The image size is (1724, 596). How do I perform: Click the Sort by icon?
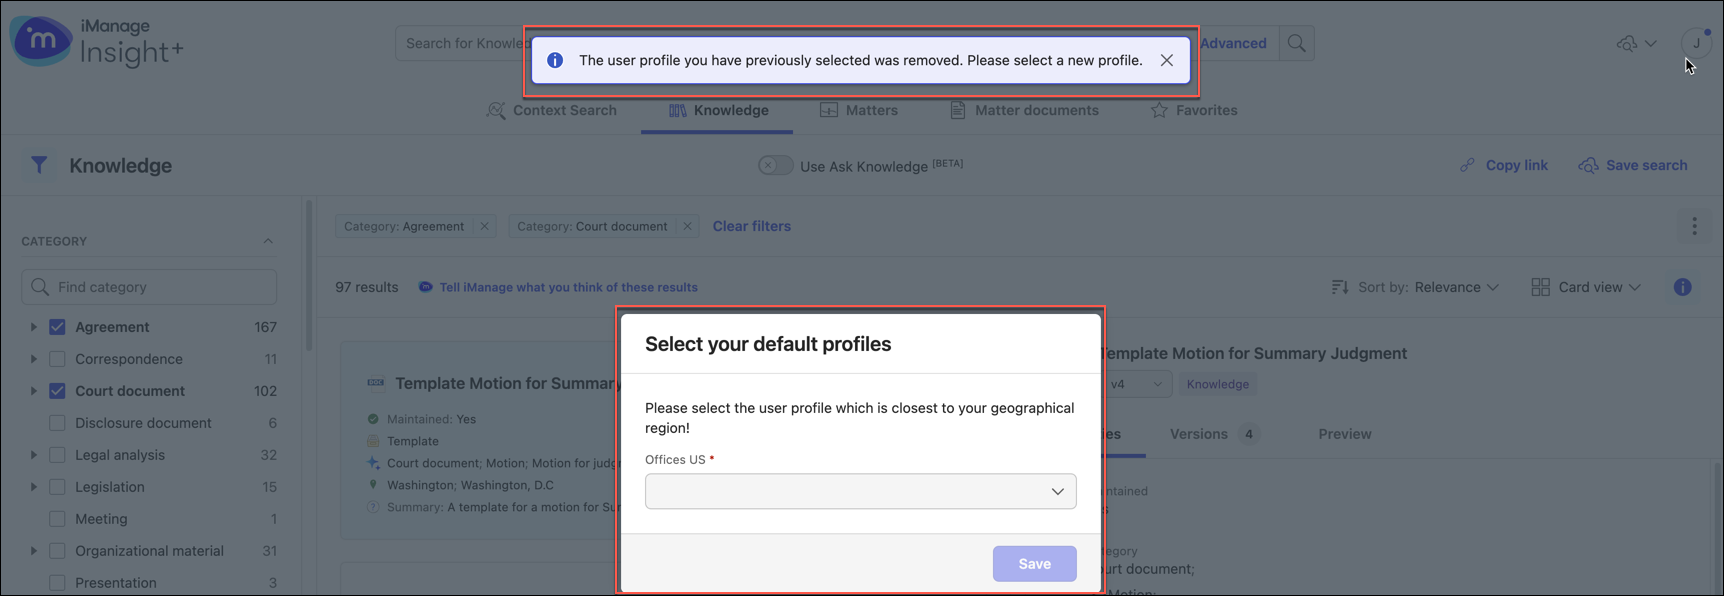point(1340,287)
